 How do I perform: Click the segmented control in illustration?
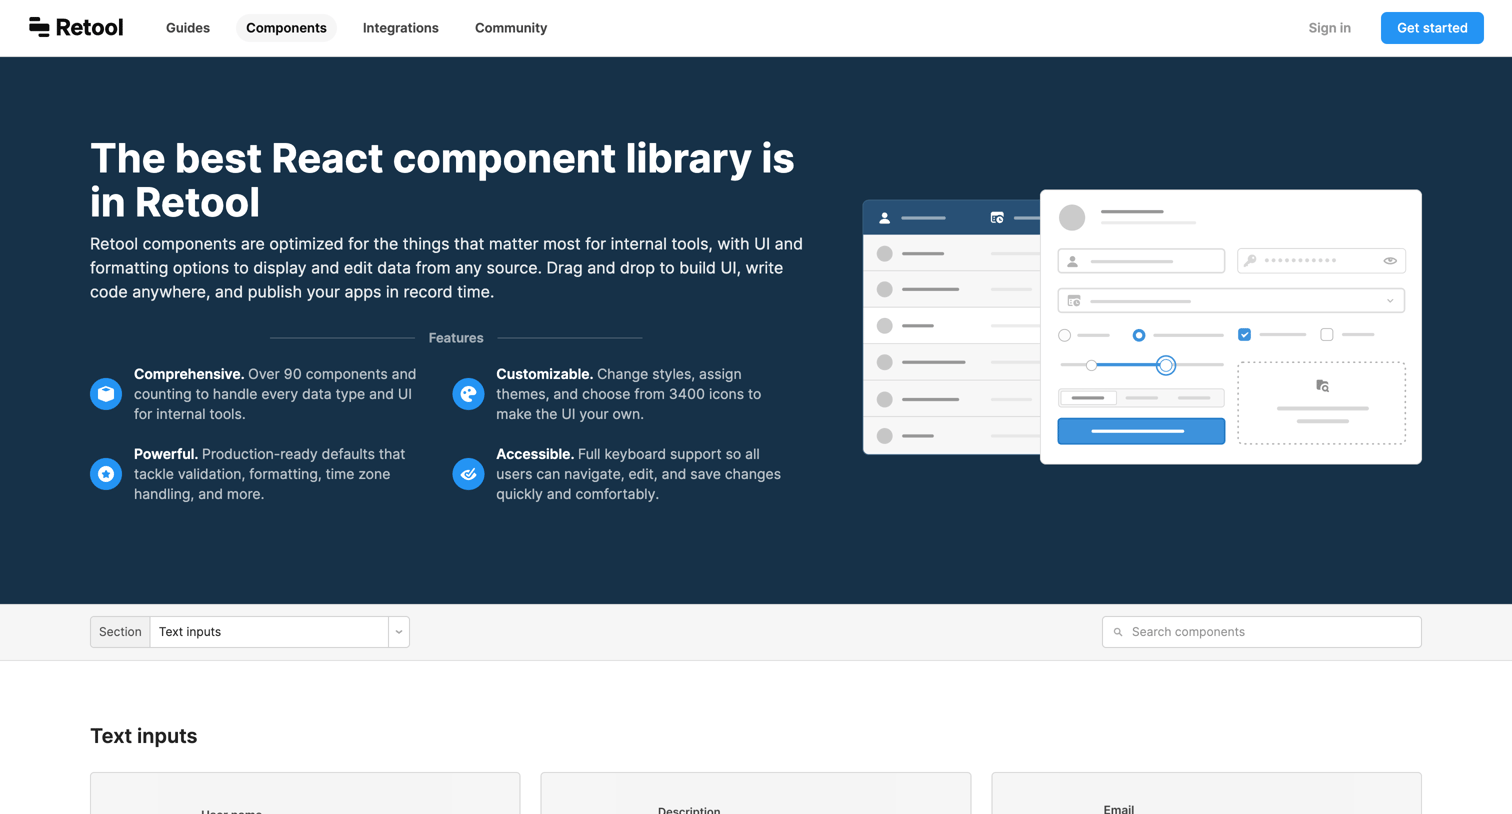(x=1141, y=398)
